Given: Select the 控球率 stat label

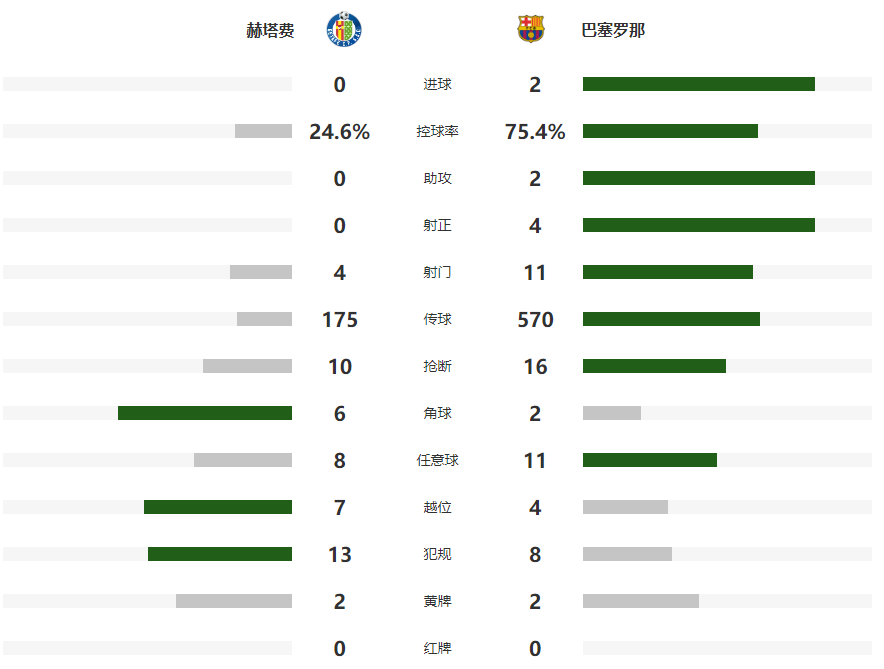Looking at the screenshot, I should coord(437,131).
